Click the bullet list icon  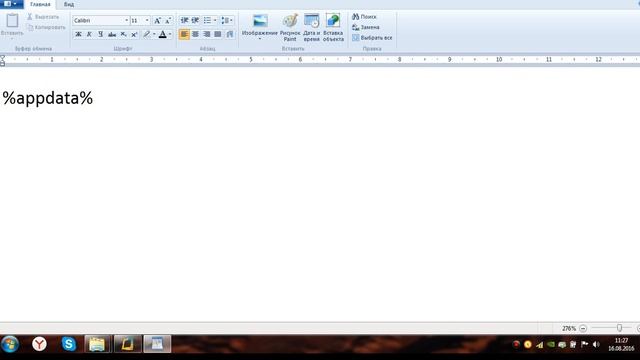[x=207, y=20]
